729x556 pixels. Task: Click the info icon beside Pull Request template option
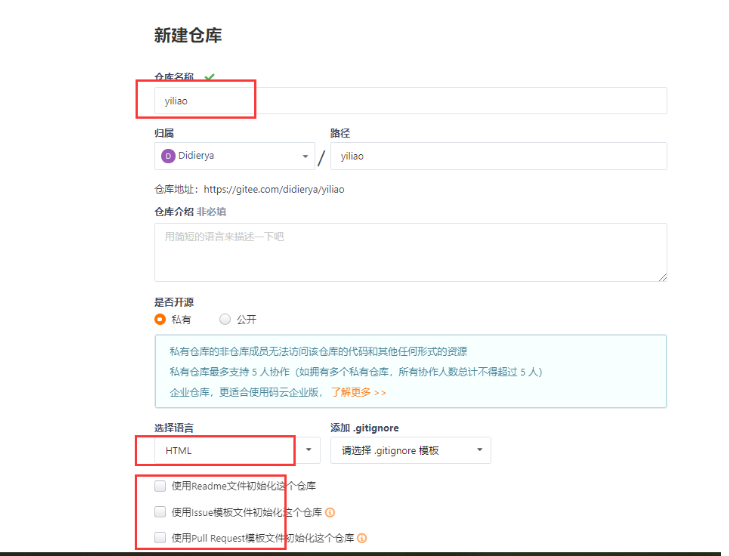pyautogui.click(x=362, y=538)
